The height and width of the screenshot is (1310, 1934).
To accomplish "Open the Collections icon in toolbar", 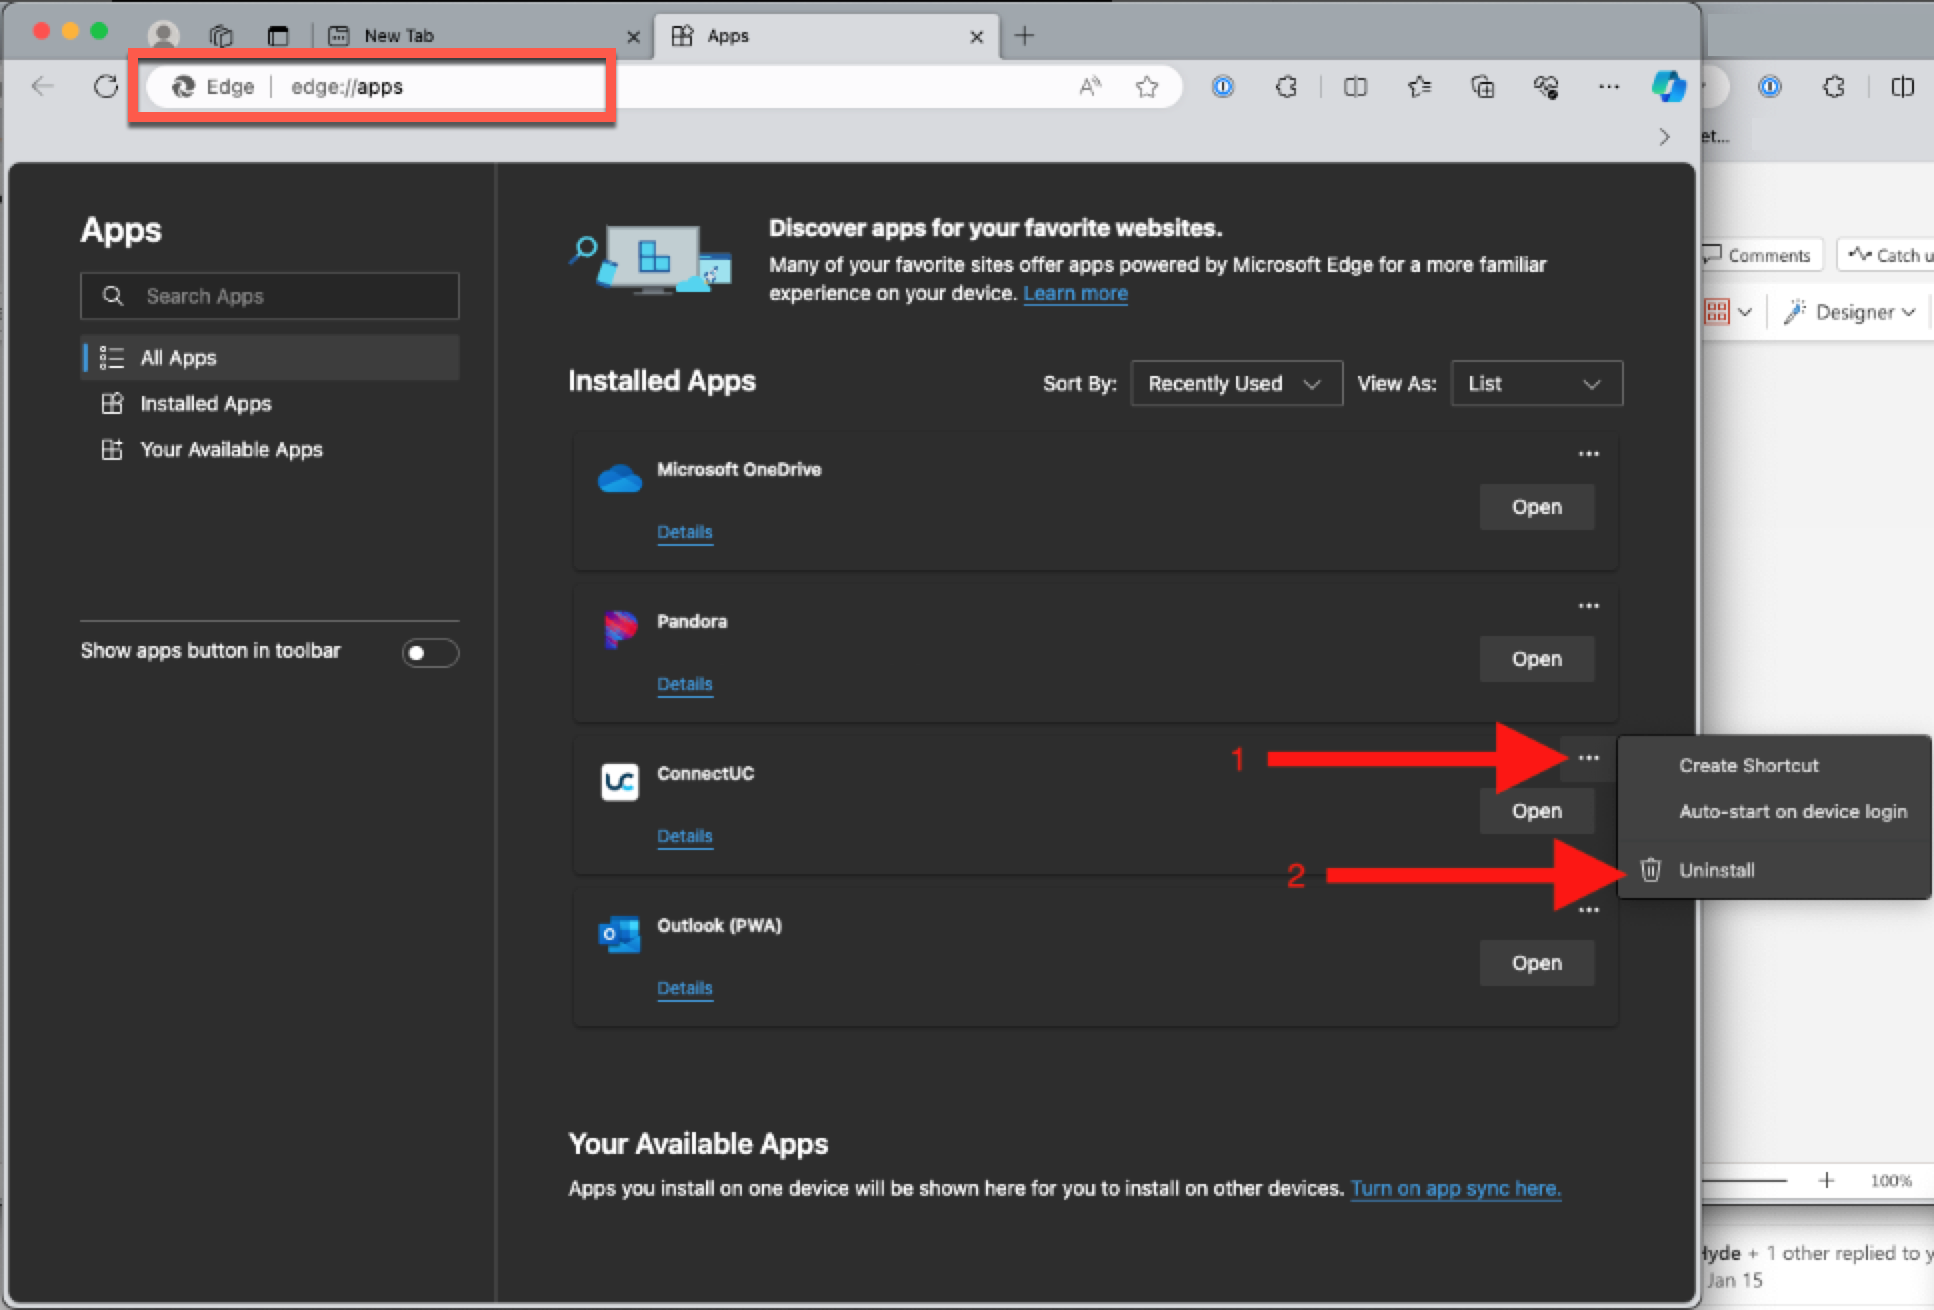I will 1482,87.
